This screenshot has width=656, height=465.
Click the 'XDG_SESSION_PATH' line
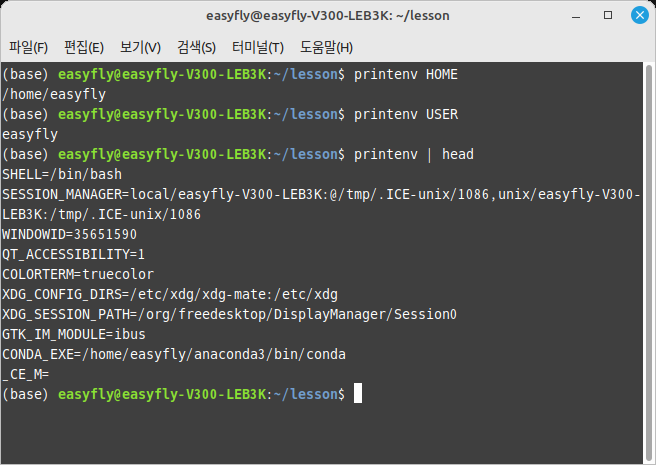tap(229, 315)
